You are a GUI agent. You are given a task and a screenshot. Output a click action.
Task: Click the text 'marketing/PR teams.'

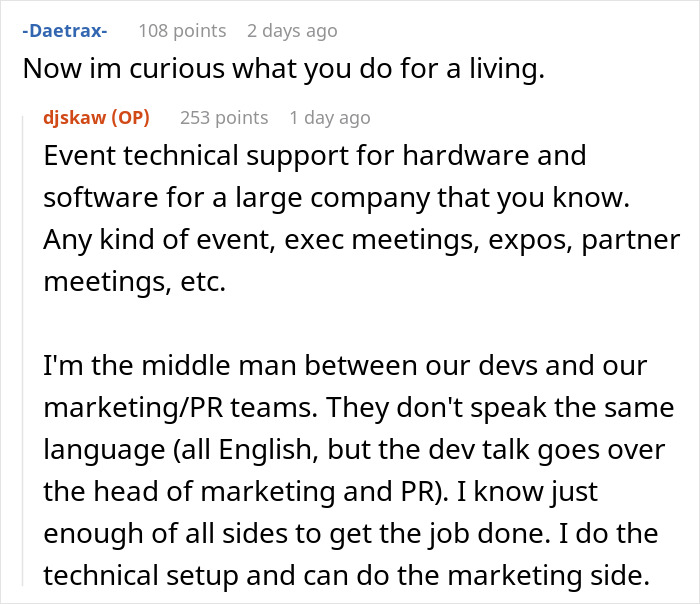(181, 408)
